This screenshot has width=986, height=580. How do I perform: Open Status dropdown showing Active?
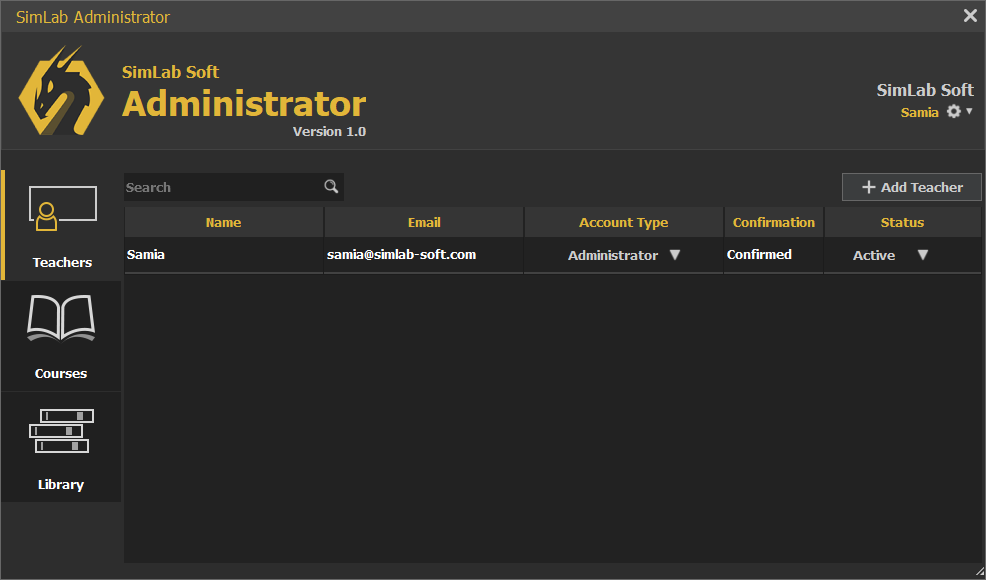[x=922, y=255]
